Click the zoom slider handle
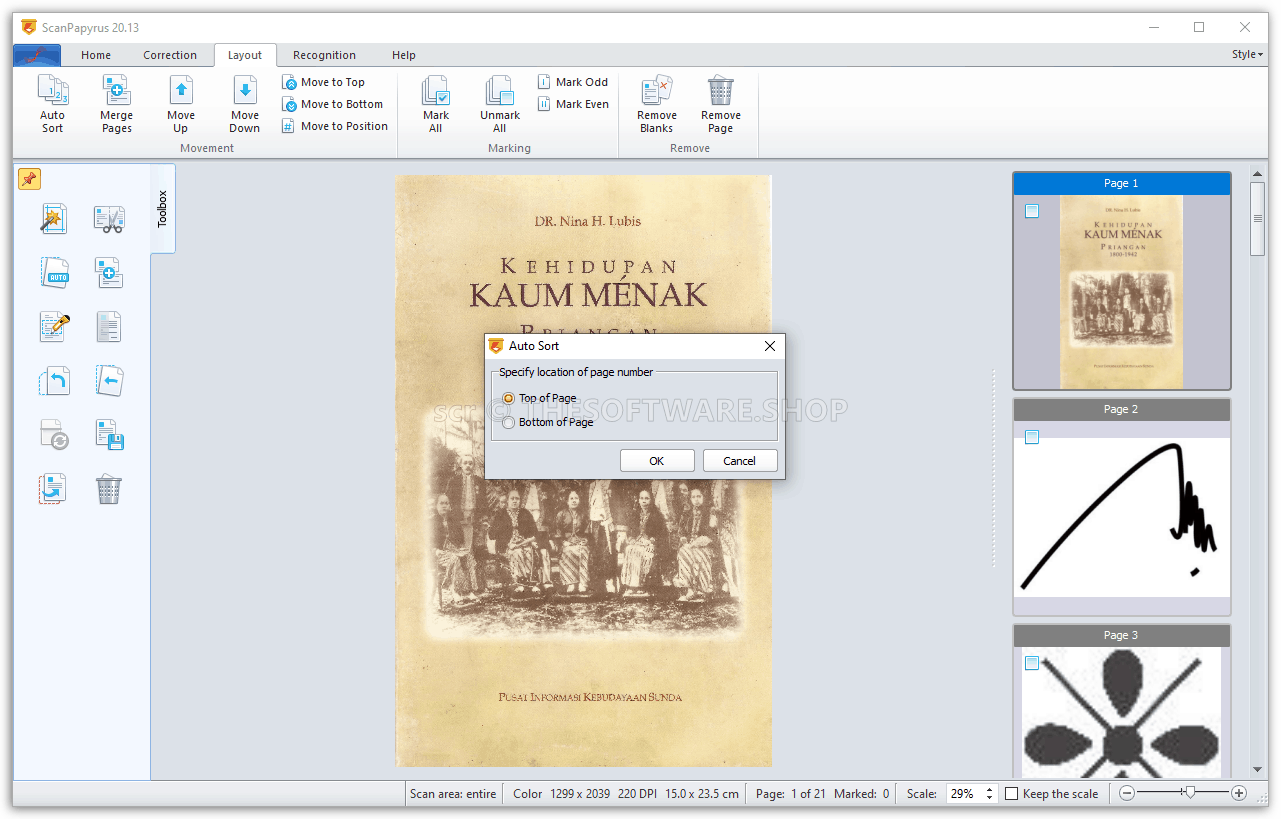The image size is (1281, 819). coord(1188,793)
